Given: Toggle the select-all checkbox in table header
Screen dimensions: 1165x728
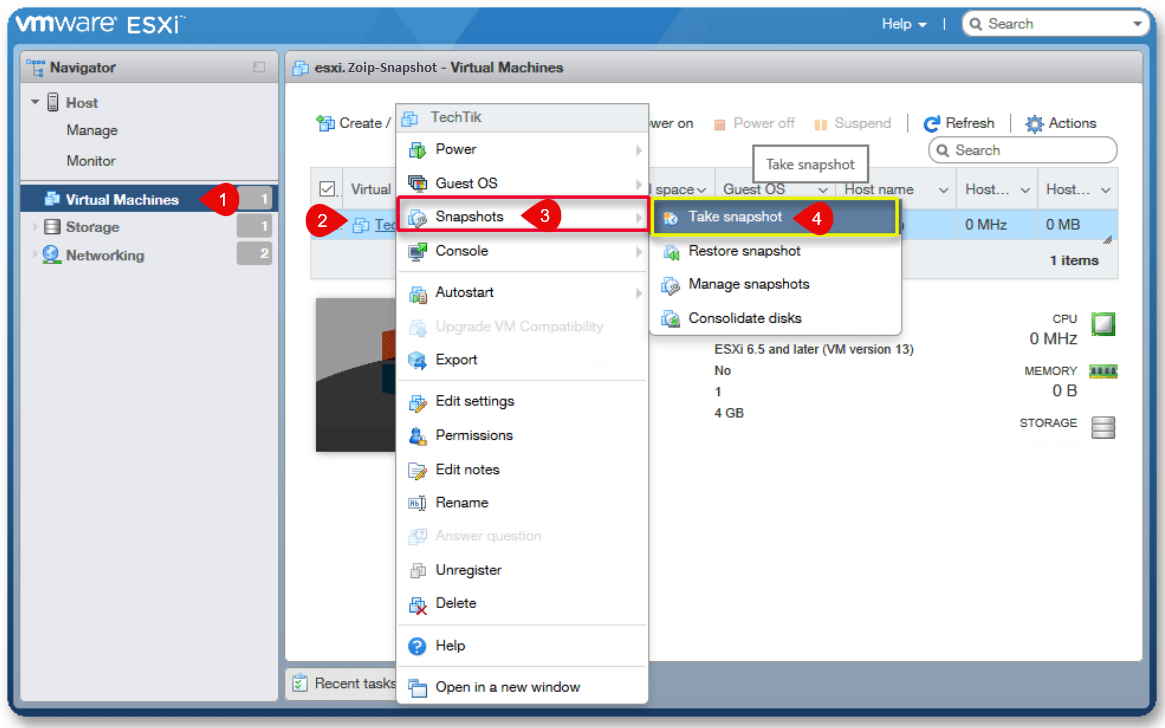Looking at the screenshot, I should 327,189.
